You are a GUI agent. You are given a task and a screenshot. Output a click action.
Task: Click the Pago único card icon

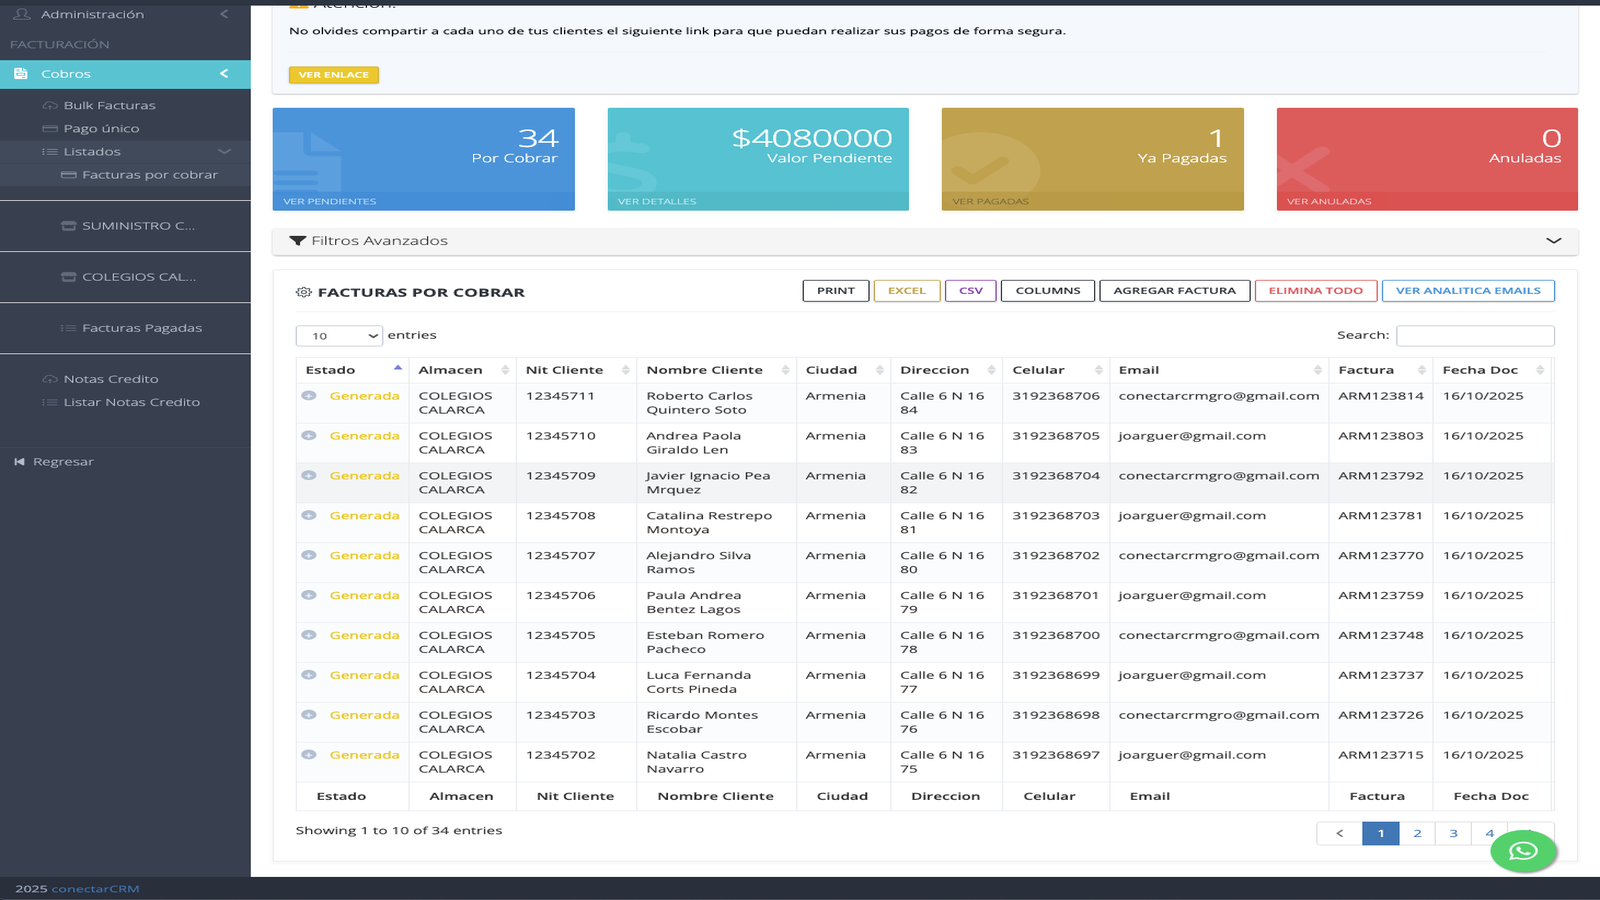tap(50, 129)
